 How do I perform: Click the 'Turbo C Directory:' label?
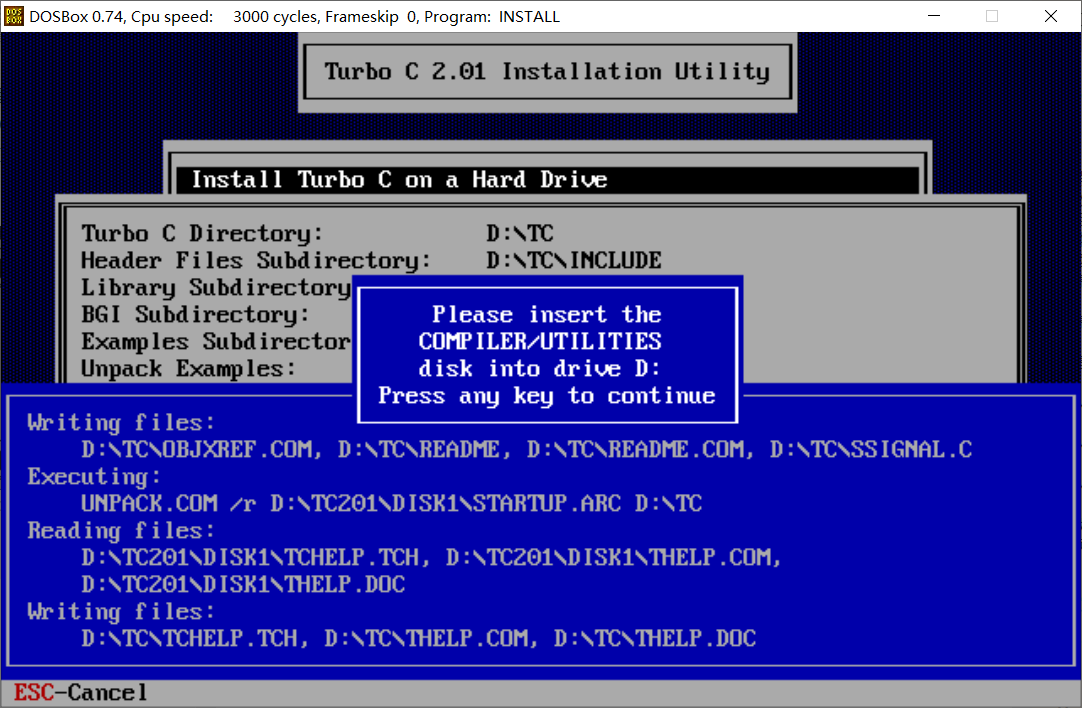pos(201,234)
